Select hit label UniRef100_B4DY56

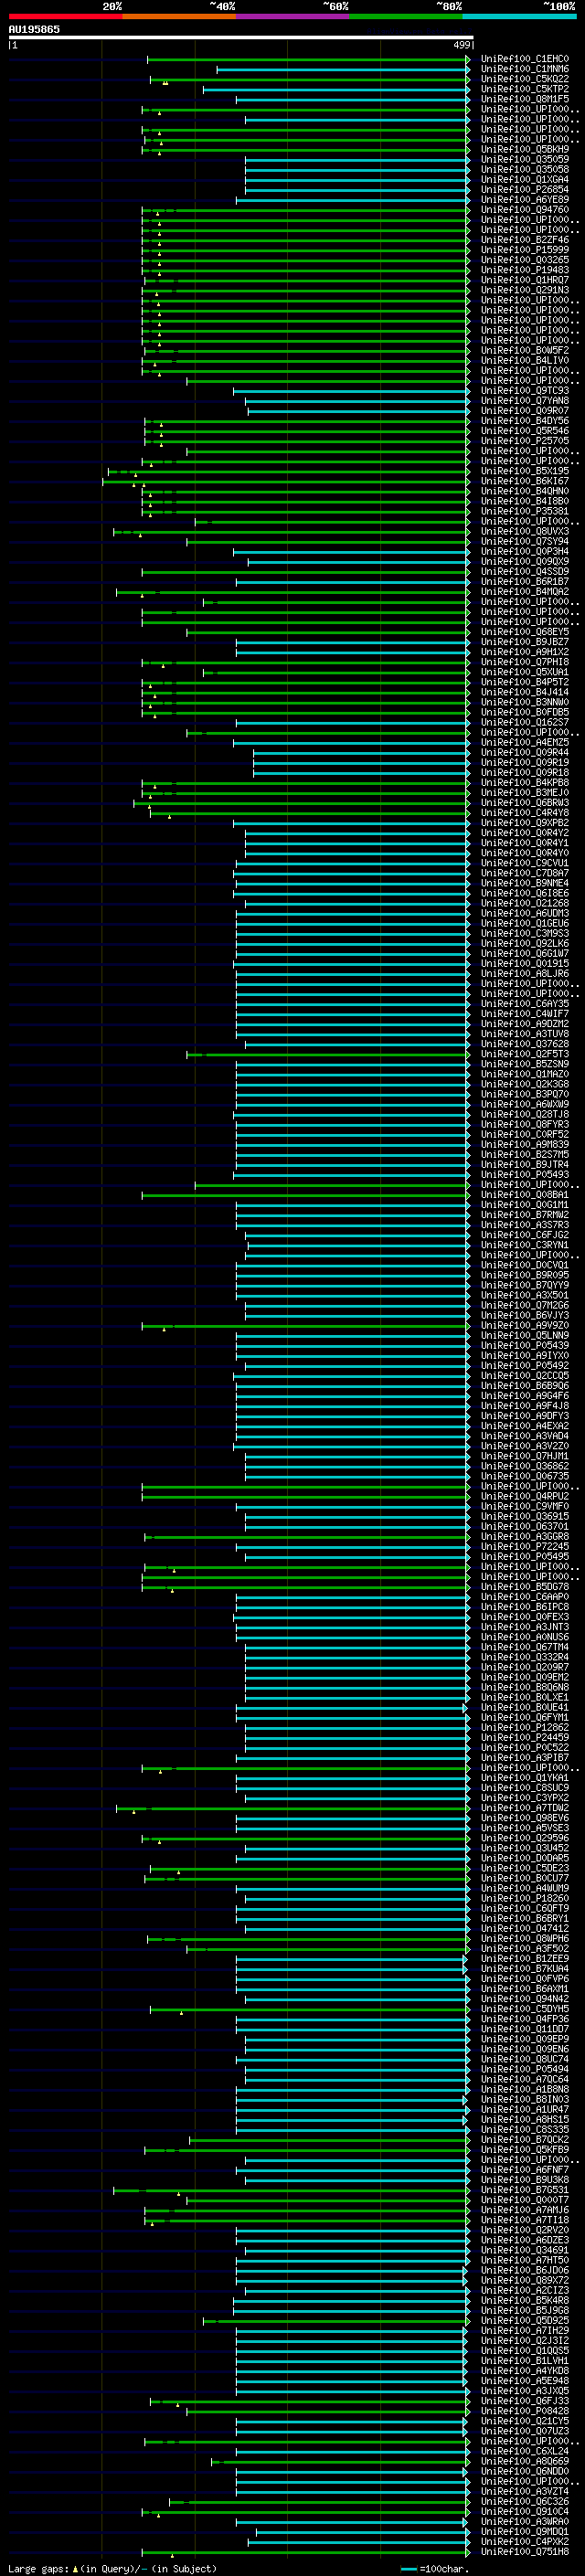524,421
